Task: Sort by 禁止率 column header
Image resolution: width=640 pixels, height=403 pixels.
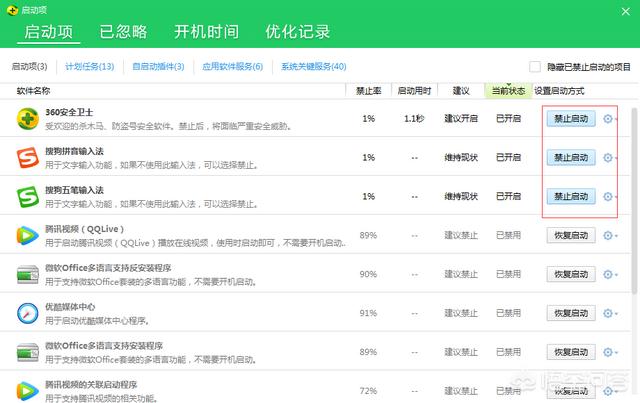Action: (369, 91)
